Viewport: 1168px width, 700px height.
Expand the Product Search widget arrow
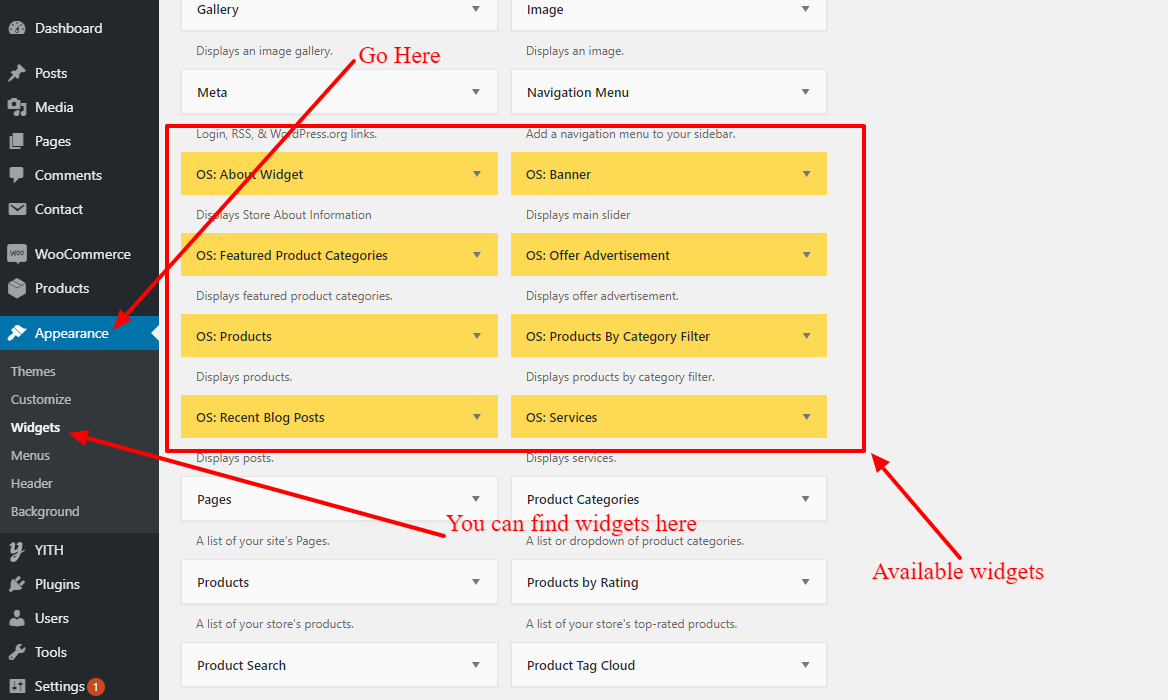[x=475, y=665]
